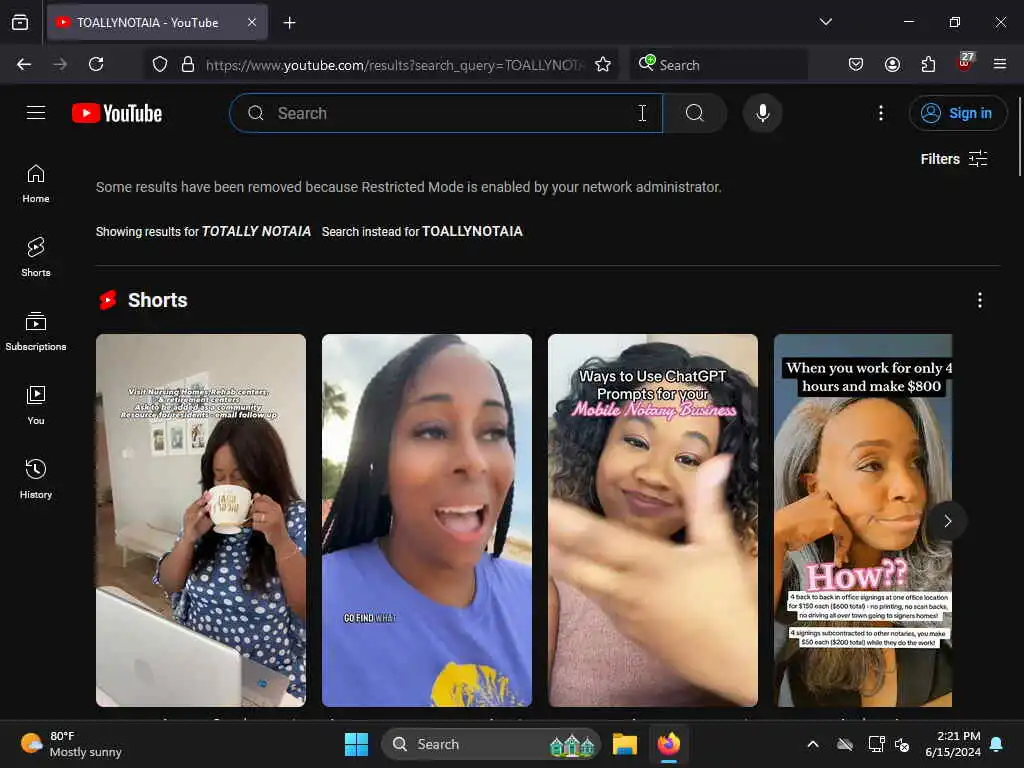The height and width of the screenshot is (768, 1024).
Task: Open the Windows Start menu
Action: tap(357, 744)
